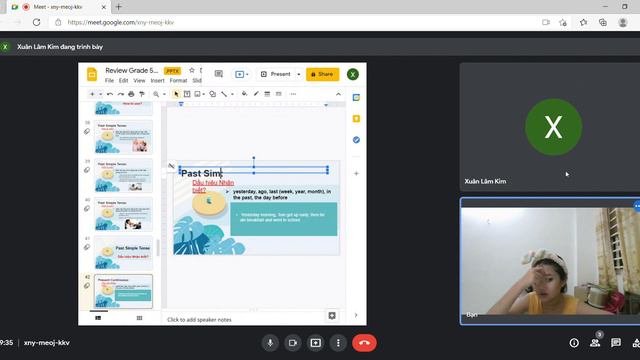Viewport: 640px width, 360px height.
Task: Click the Present now screen share button
Action: [x=316, y=343]
